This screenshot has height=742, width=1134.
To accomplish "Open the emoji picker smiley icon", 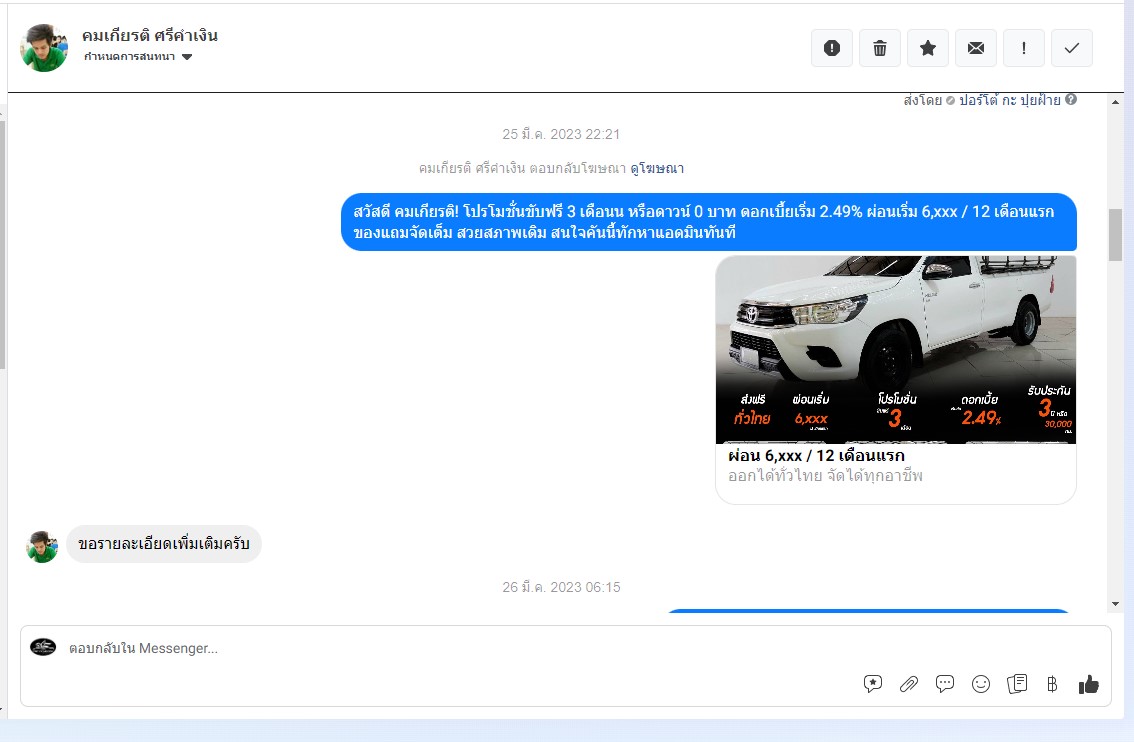I will pyautogui.click(x=981, y=683).
